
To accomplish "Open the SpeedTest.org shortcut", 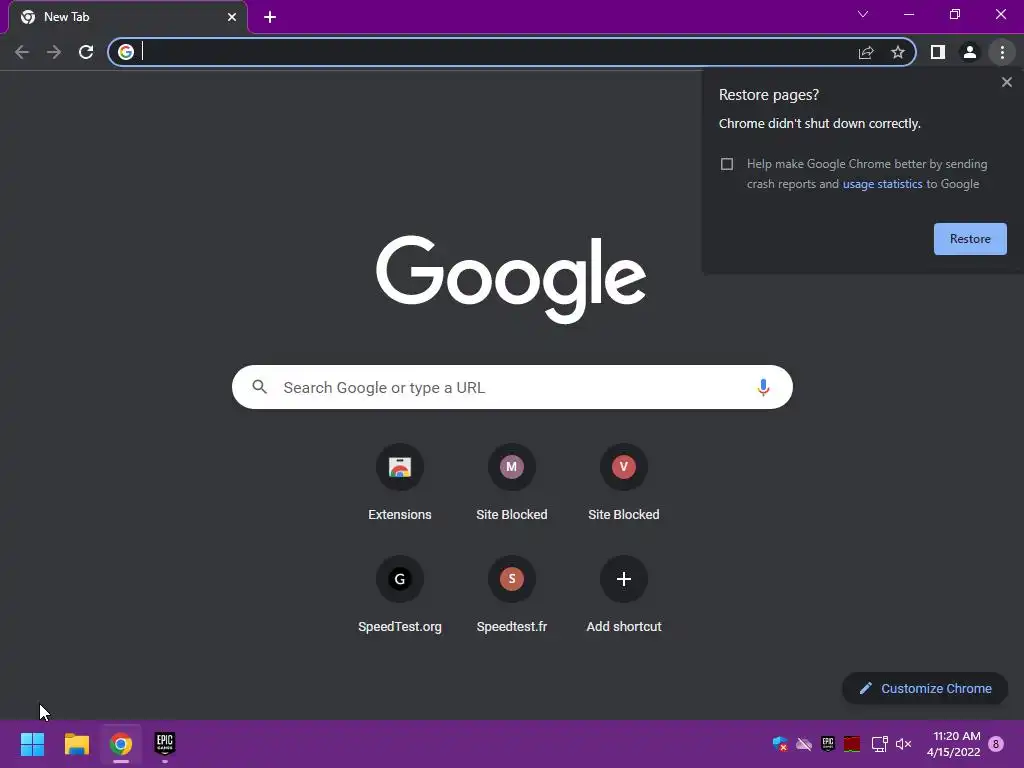I will point(400,595).
